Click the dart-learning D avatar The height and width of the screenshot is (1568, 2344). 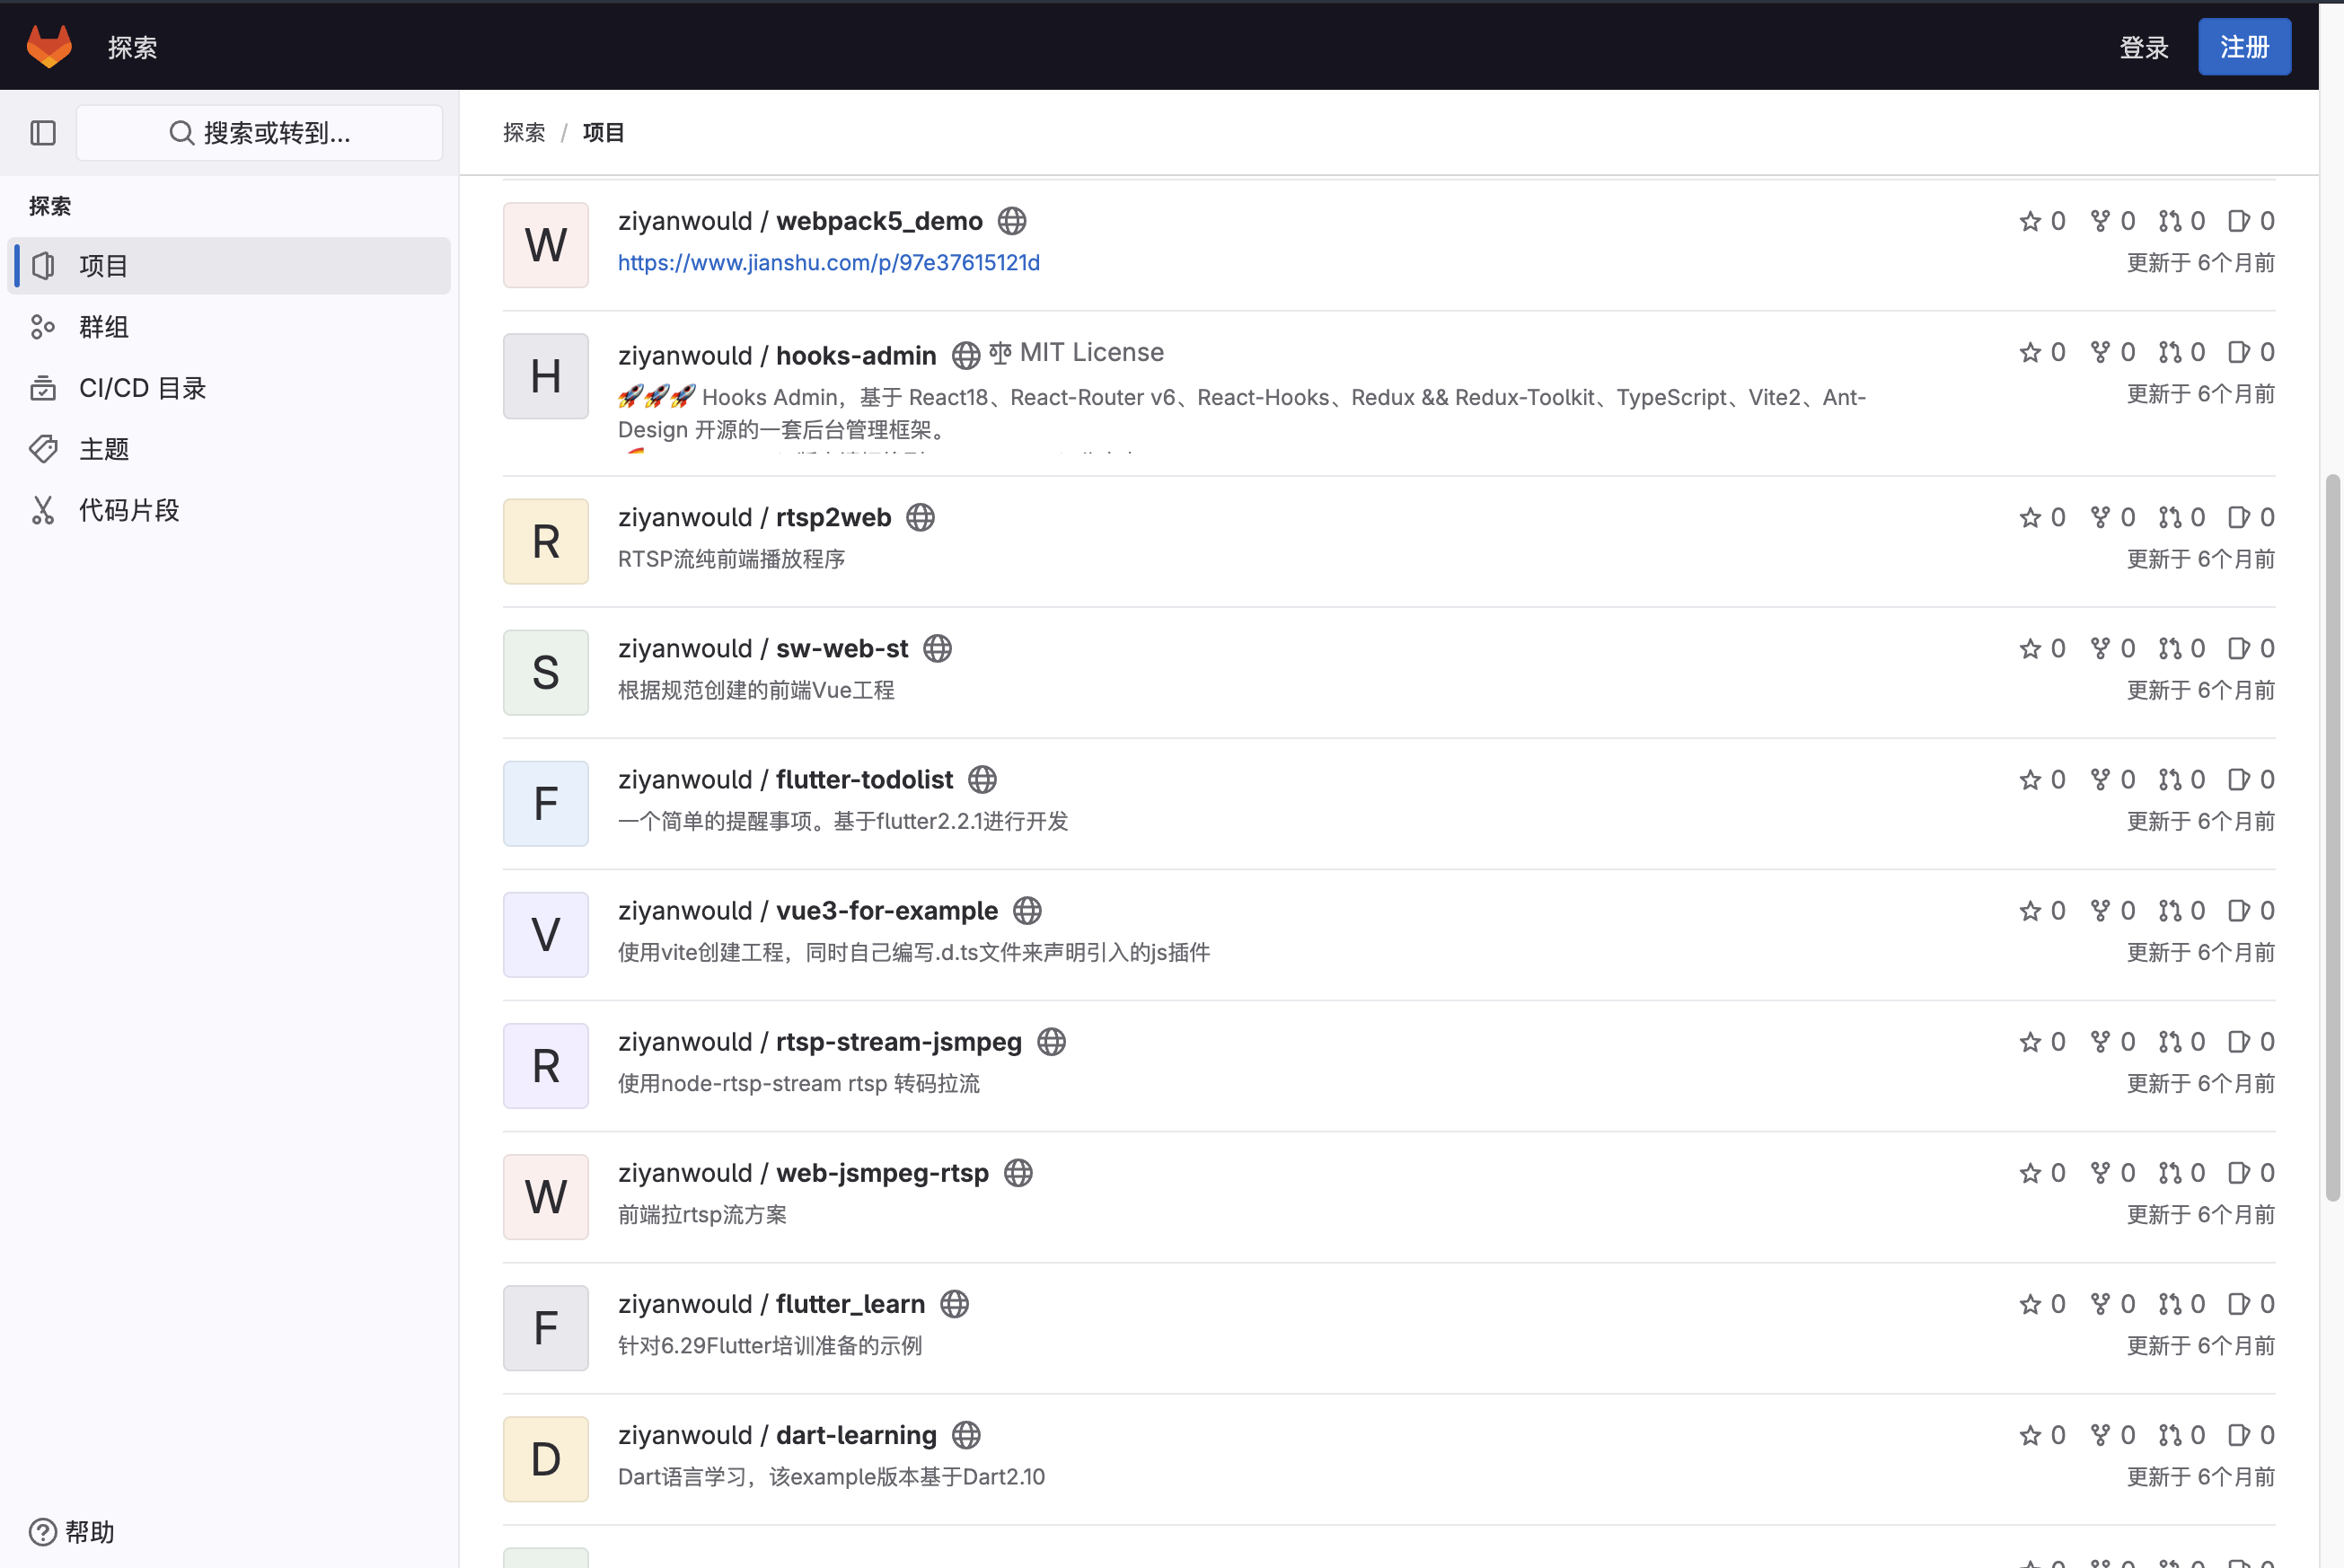click(x=546, y=1458)
